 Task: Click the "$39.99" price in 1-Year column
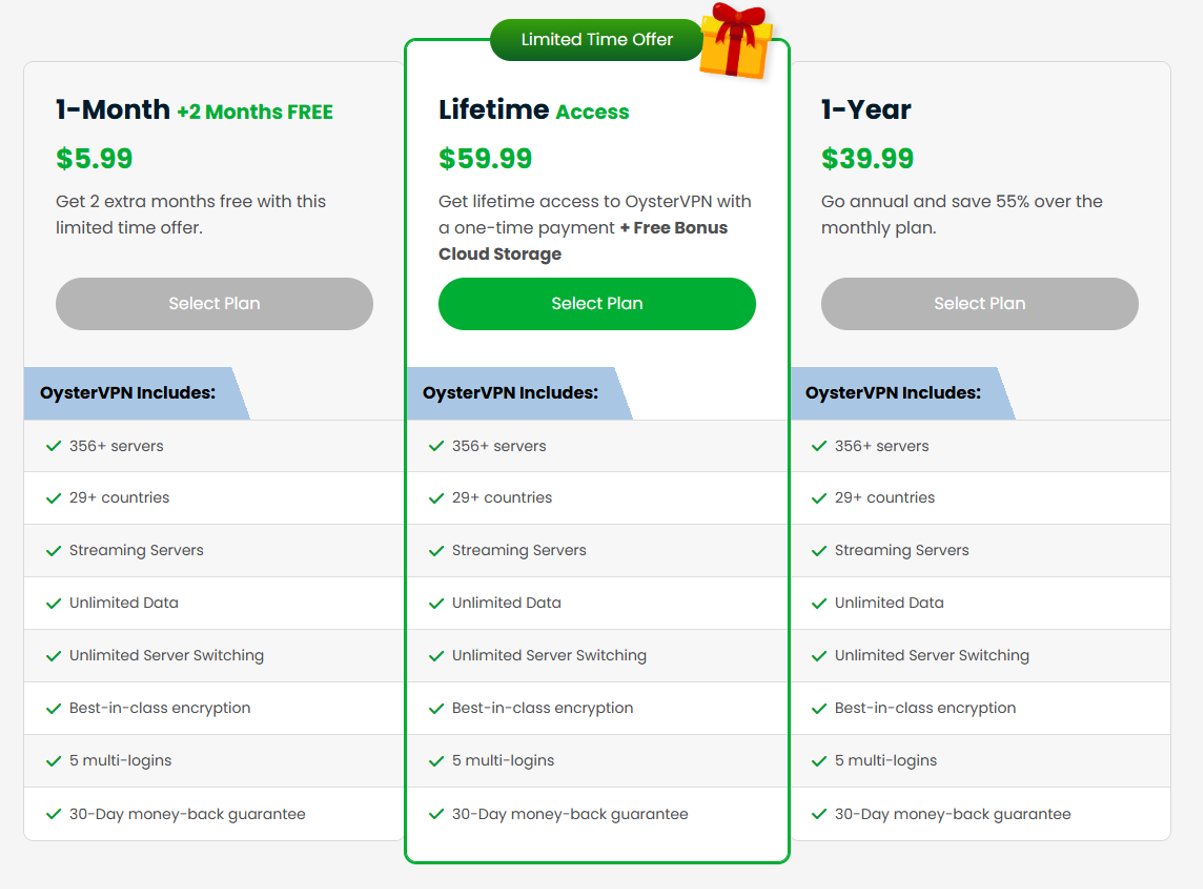pyautogui.click(x=867, y=158)
